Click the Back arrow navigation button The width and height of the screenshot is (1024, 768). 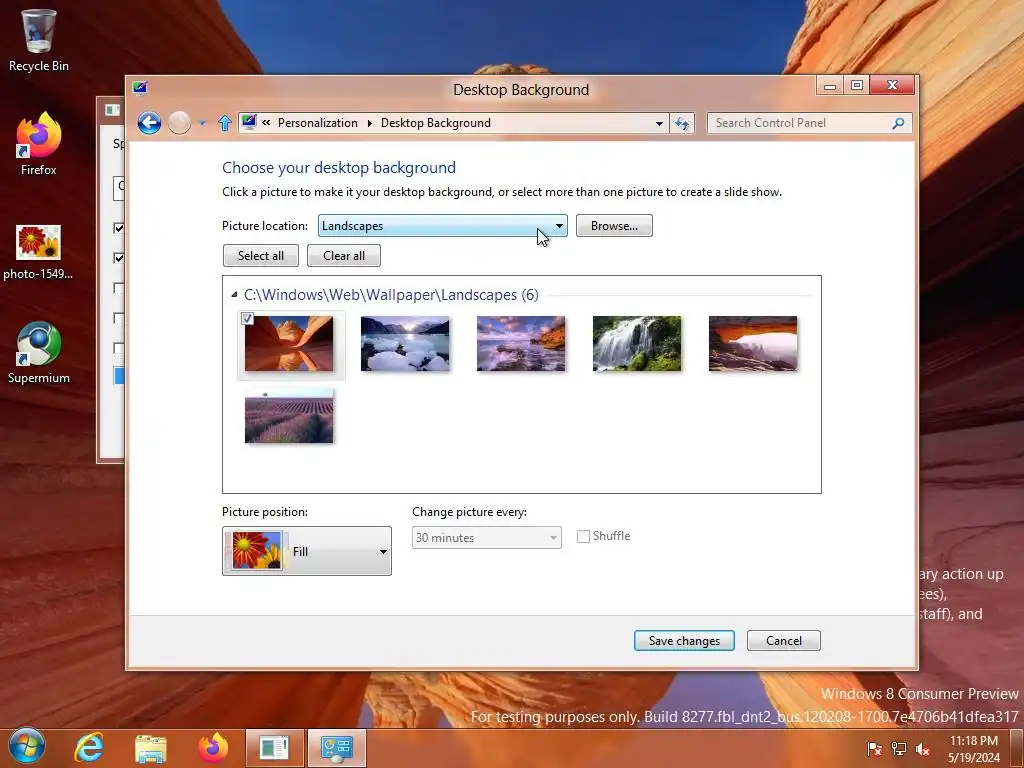click(150, 123)
